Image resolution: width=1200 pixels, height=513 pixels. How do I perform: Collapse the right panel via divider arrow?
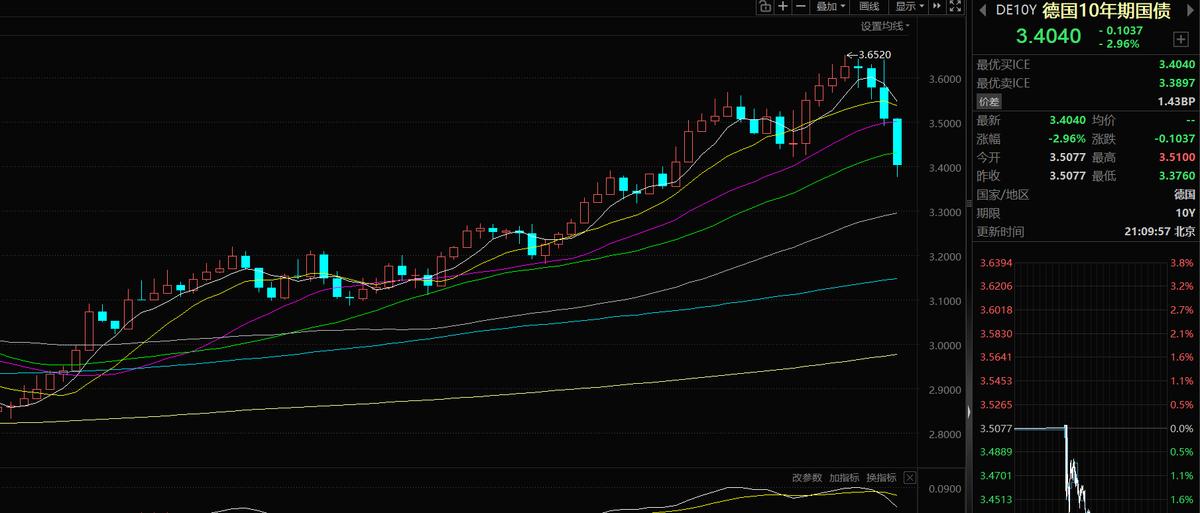point(967,411)
